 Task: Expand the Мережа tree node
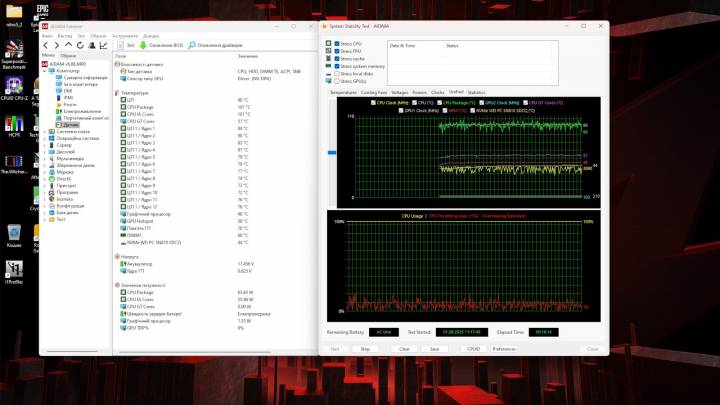[x=45, y=172]
